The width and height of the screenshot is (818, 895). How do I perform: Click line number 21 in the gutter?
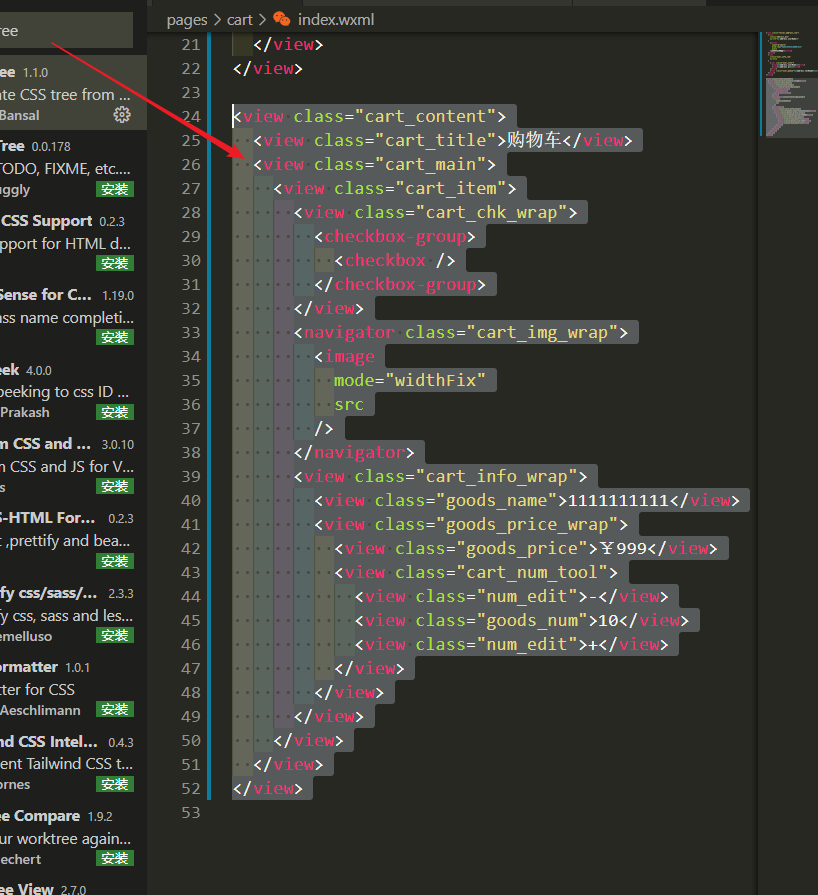click(191, 45)
